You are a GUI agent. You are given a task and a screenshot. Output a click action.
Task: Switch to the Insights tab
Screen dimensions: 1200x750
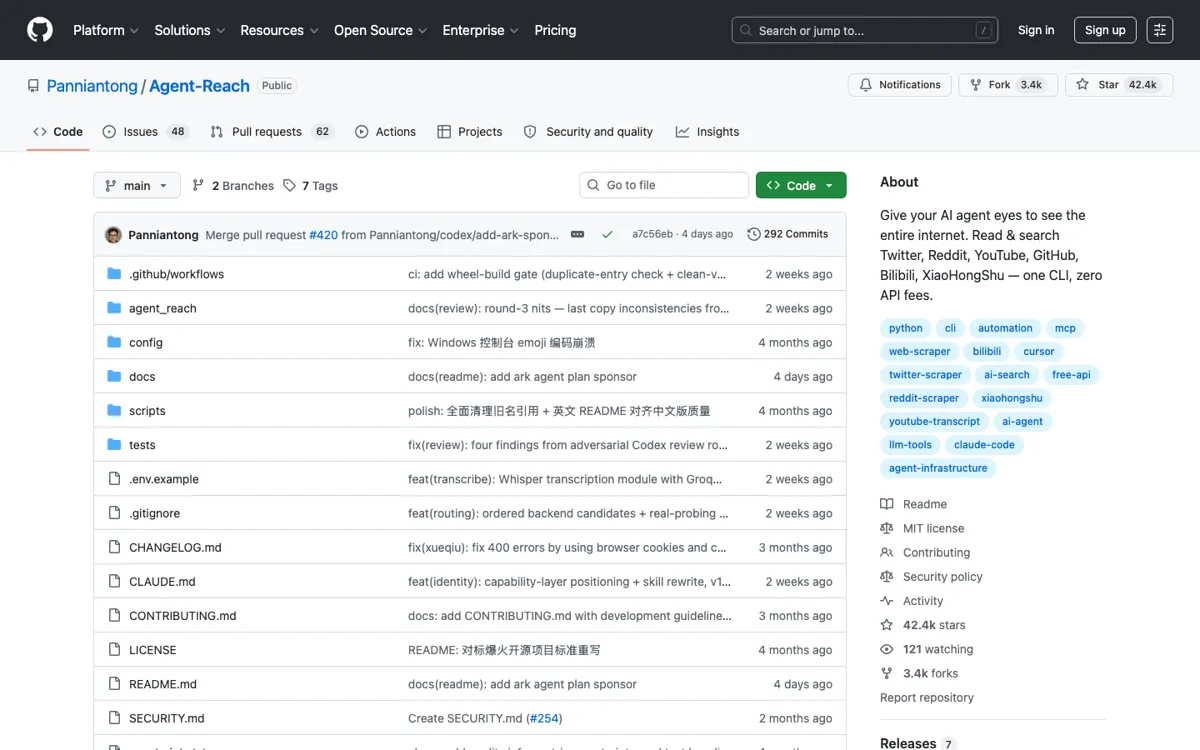pos(707,132)
